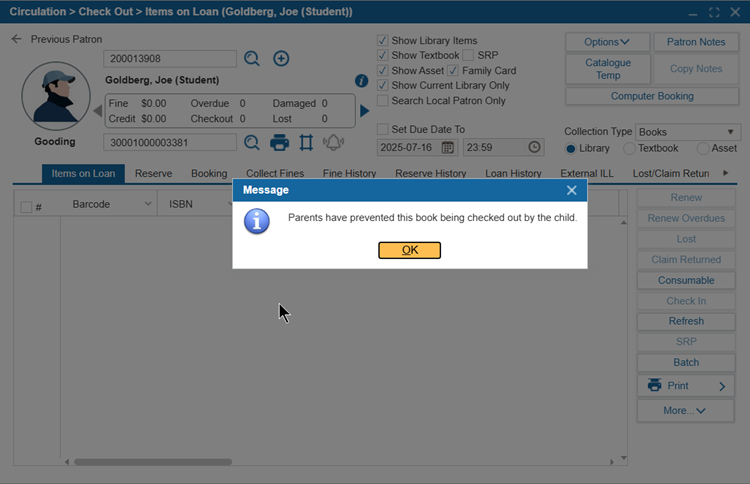
Task: Toggle Family Card checkbox
Action: click(453, 70)
